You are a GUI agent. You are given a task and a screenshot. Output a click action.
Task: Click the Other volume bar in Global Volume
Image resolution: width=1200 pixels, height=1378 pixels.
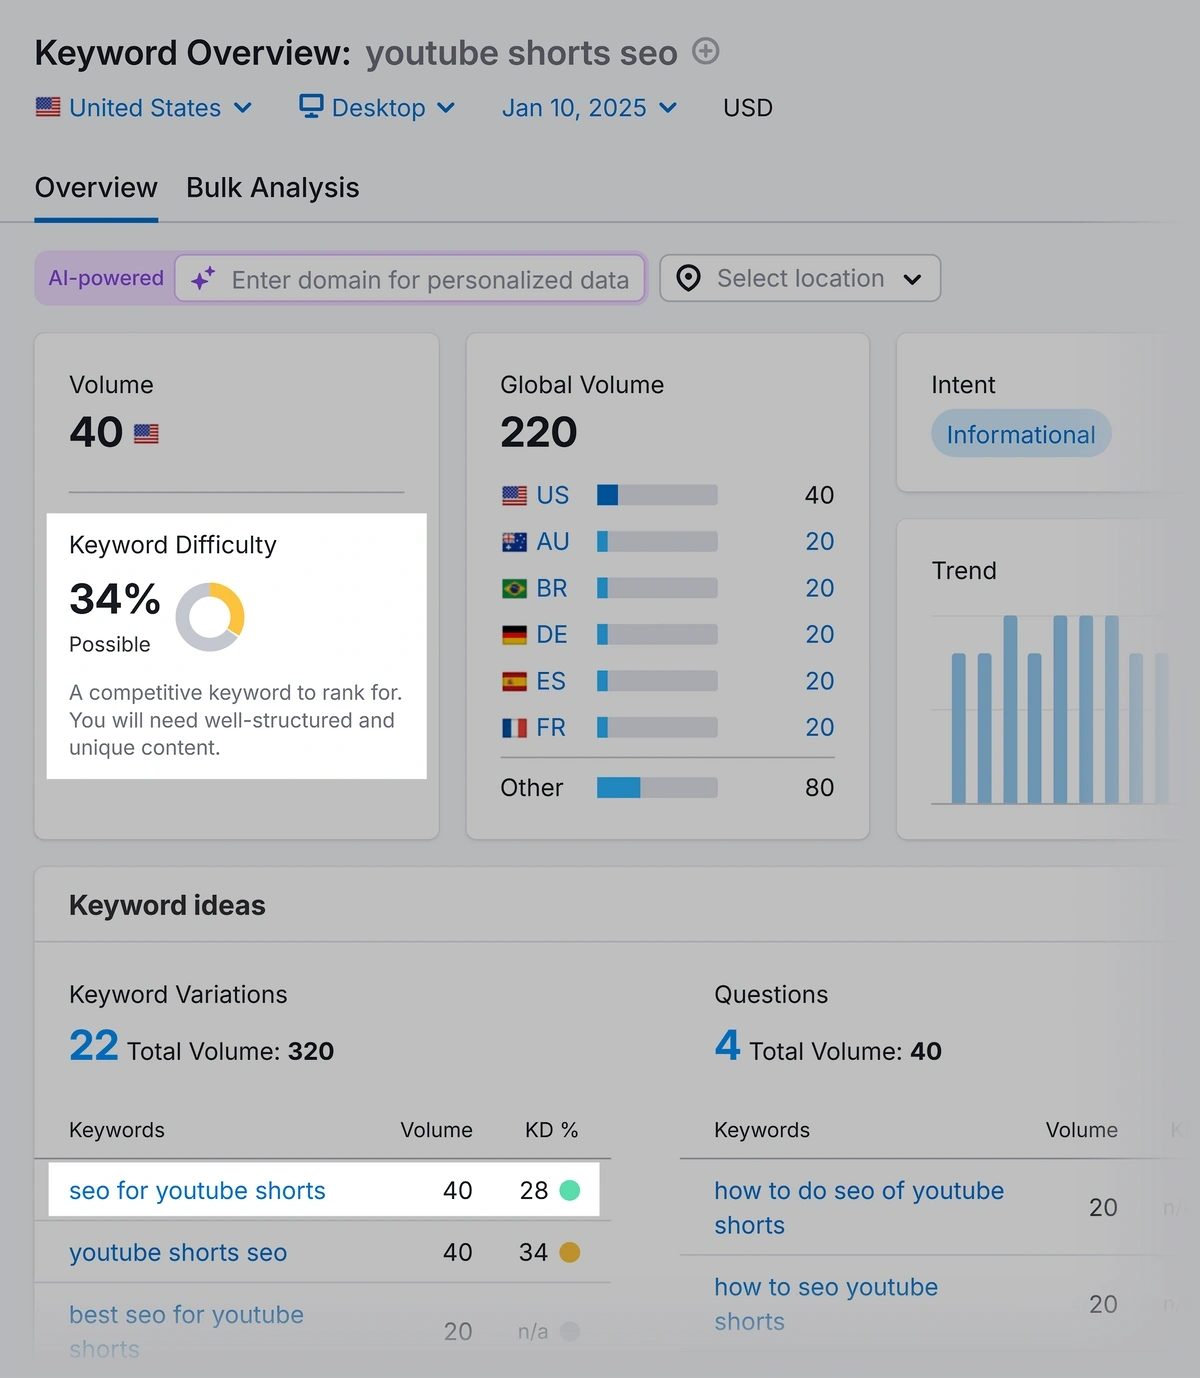click(x=657, y=788)
